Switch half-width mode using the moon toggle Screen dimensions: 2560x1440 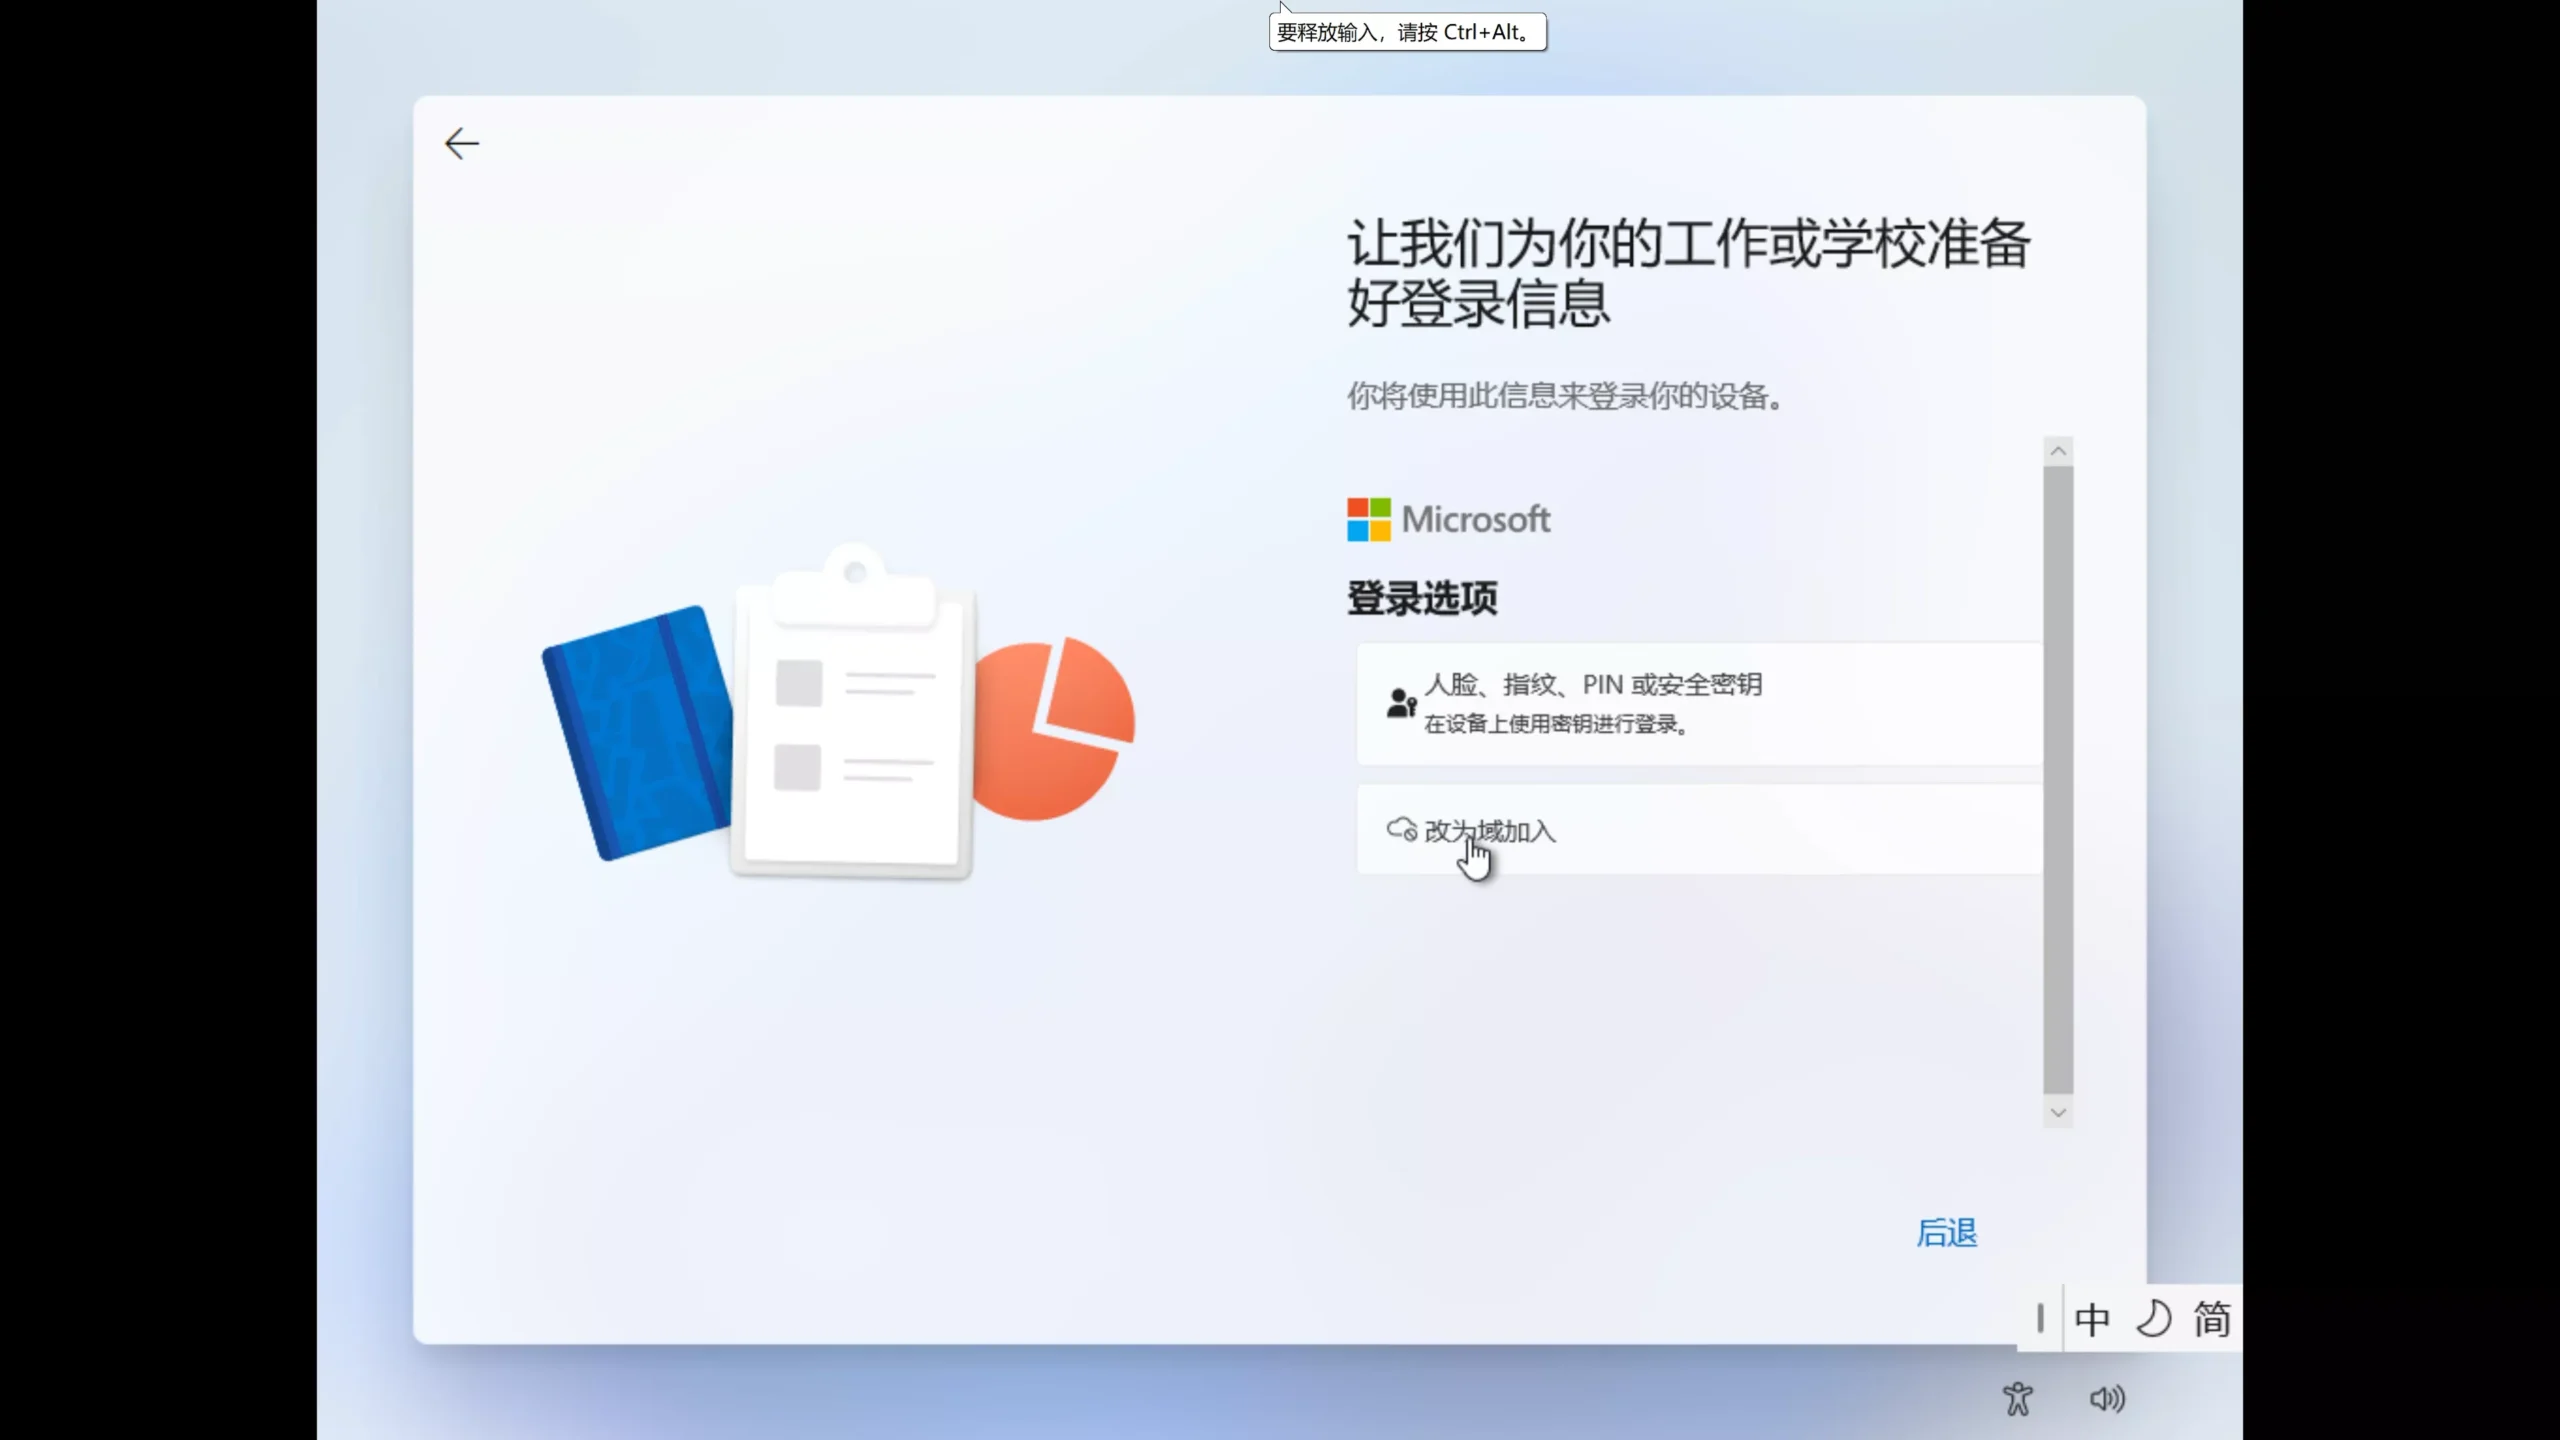(x=2152, y=1319)
